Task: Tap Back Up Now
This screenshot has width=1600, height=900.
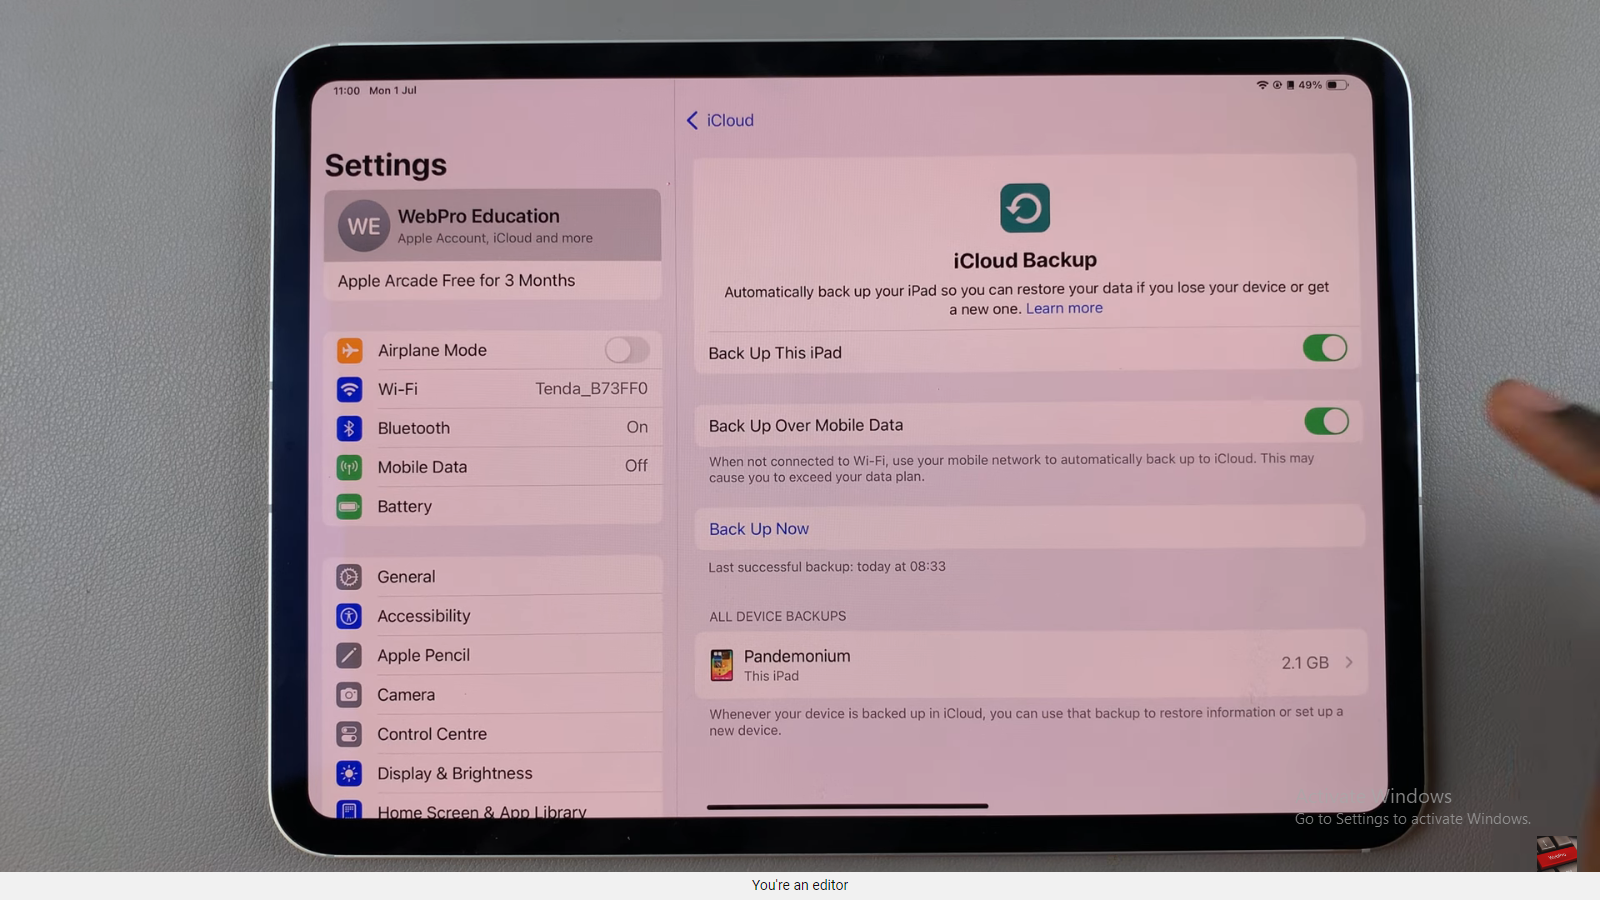Action: [759, 529]
